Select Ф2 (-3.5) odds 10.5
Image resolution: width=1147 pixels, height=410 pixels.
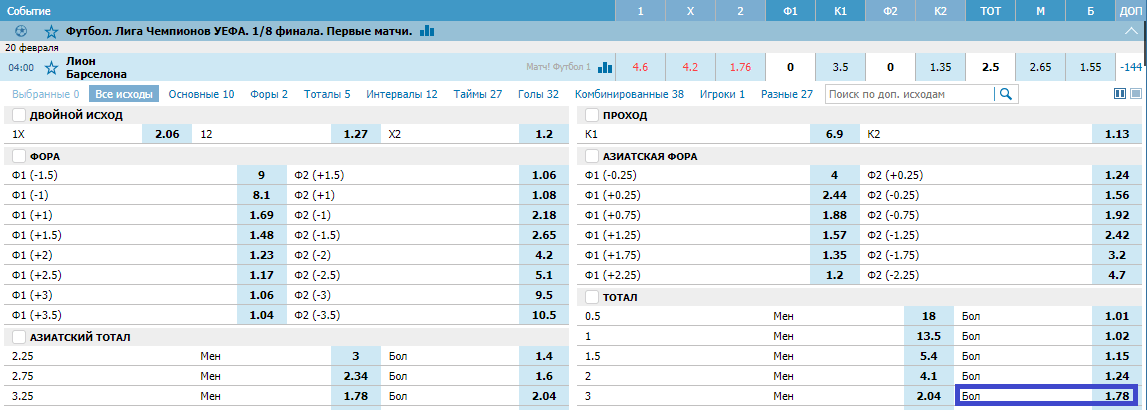[x=544, y=316]
